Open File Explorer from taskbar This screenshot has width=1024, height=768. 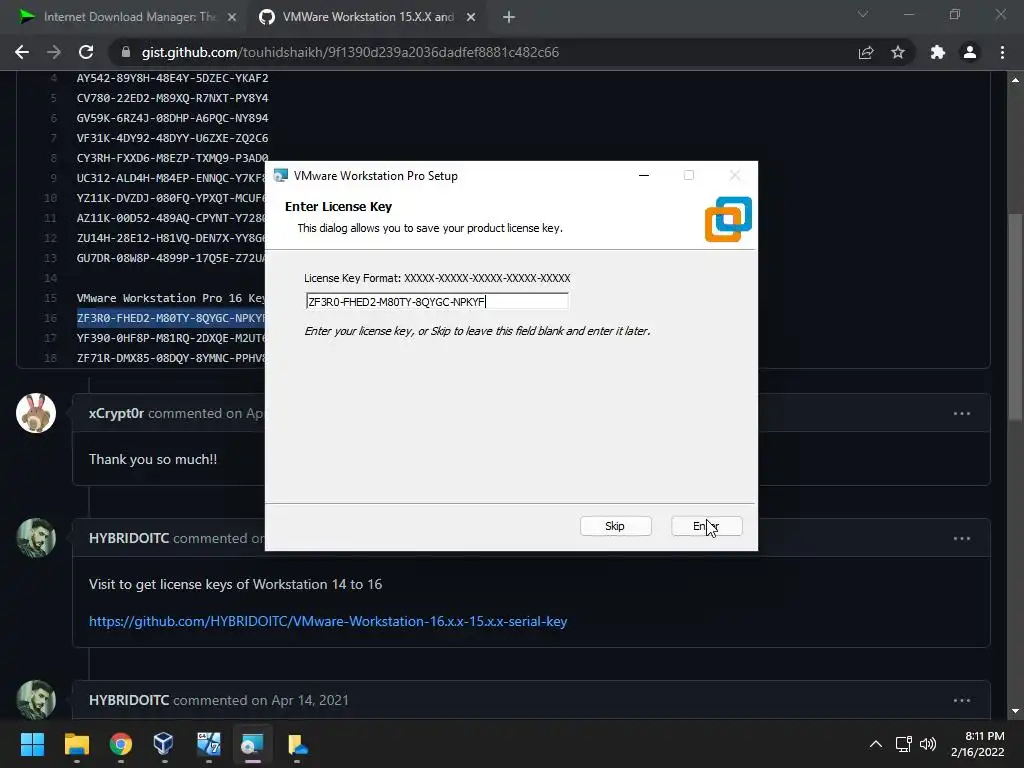click(x=76, y=744)
